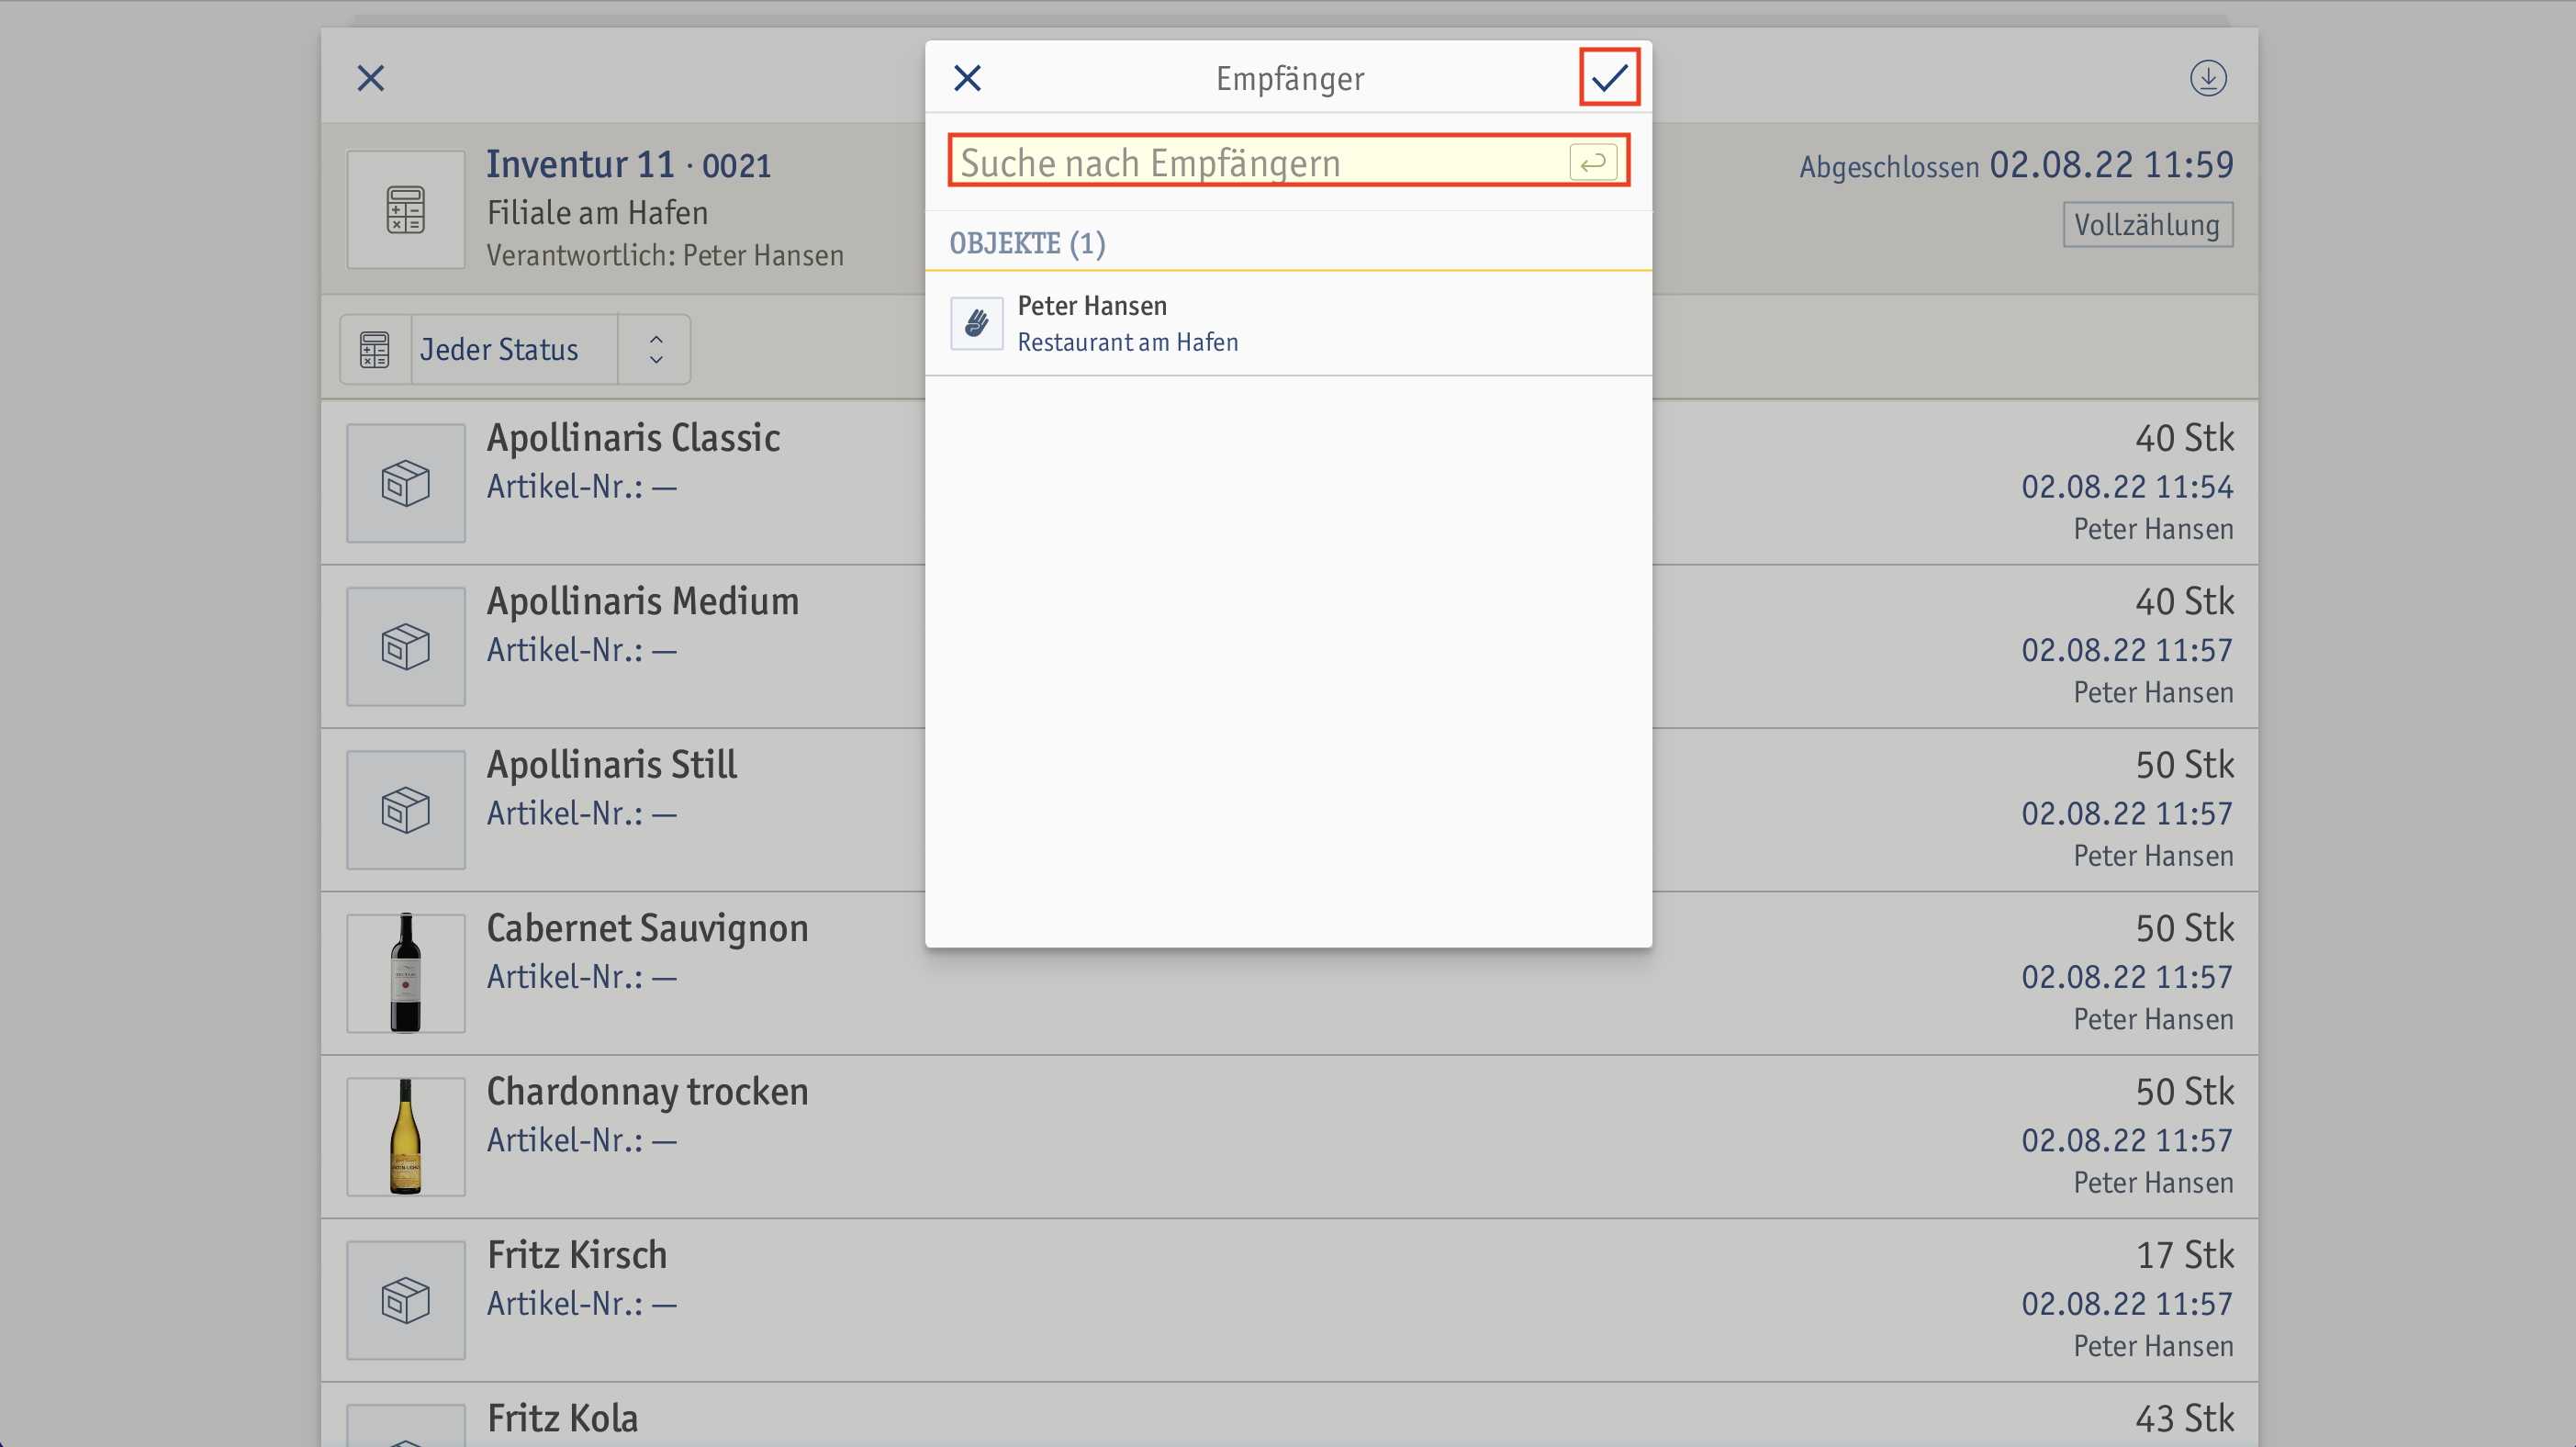This screenshot has width=2576, height=1447.
Task: Click Restaurant am Hafen subtitle under Peter Hansen
Action: [1127, 342]
